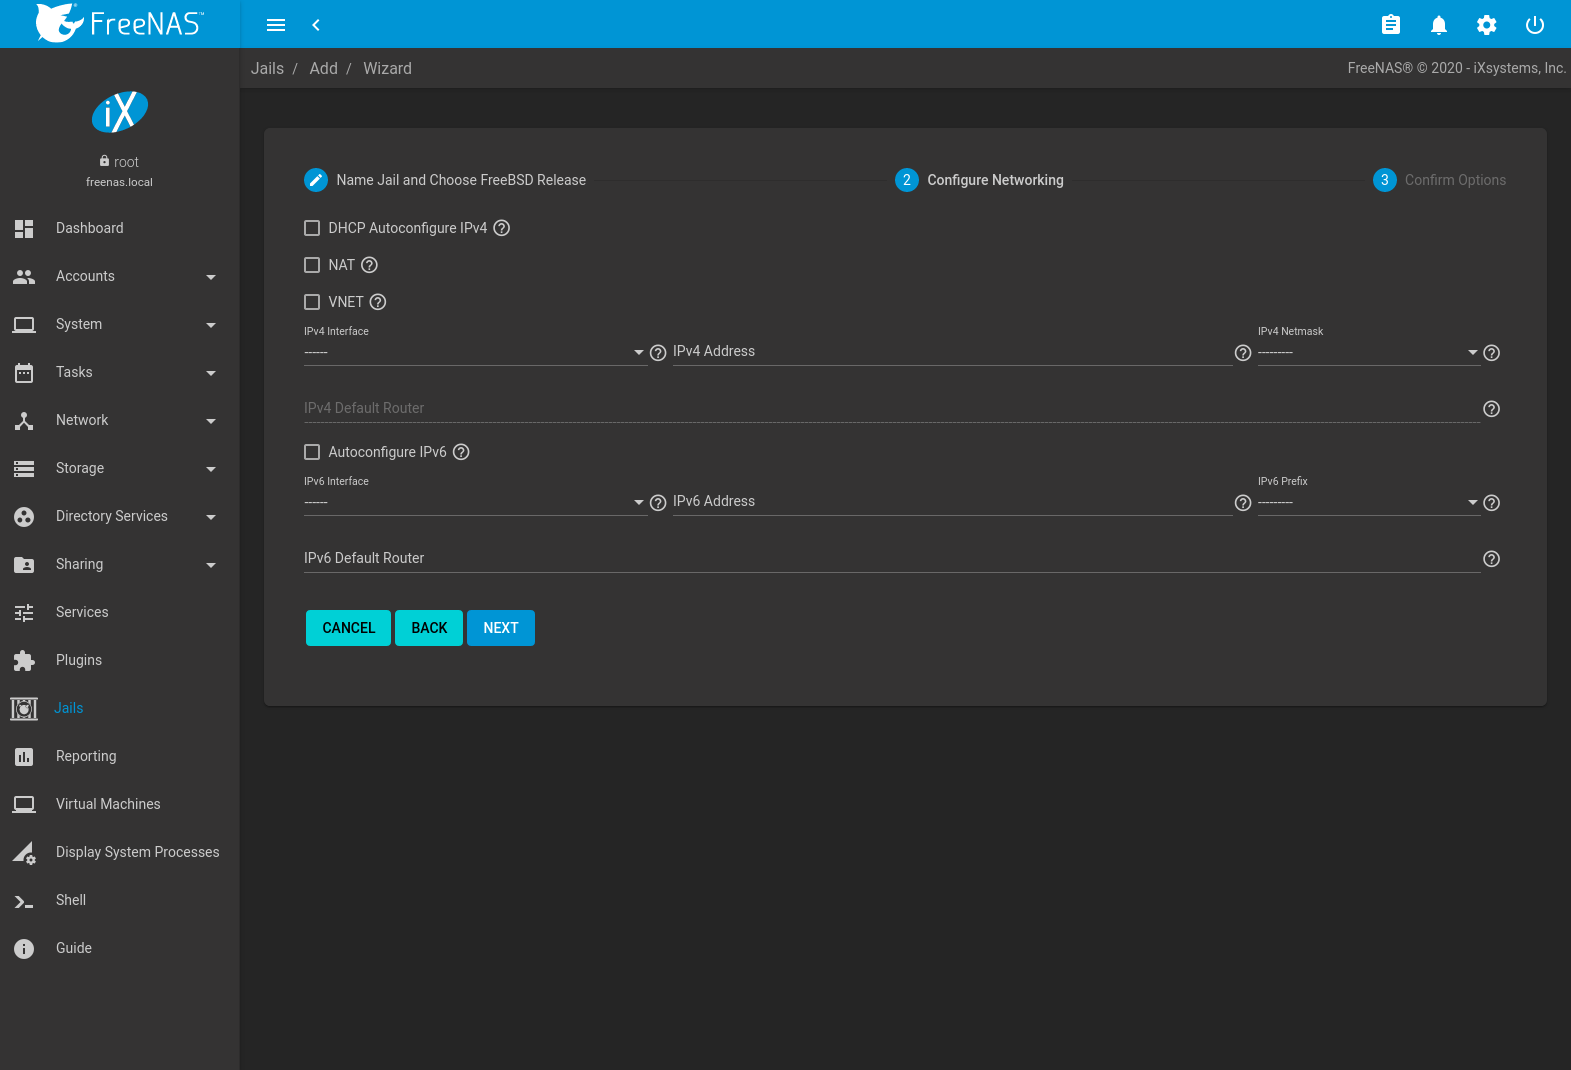
Task: Click the settings gear icon
Action: click(1487, 25)
